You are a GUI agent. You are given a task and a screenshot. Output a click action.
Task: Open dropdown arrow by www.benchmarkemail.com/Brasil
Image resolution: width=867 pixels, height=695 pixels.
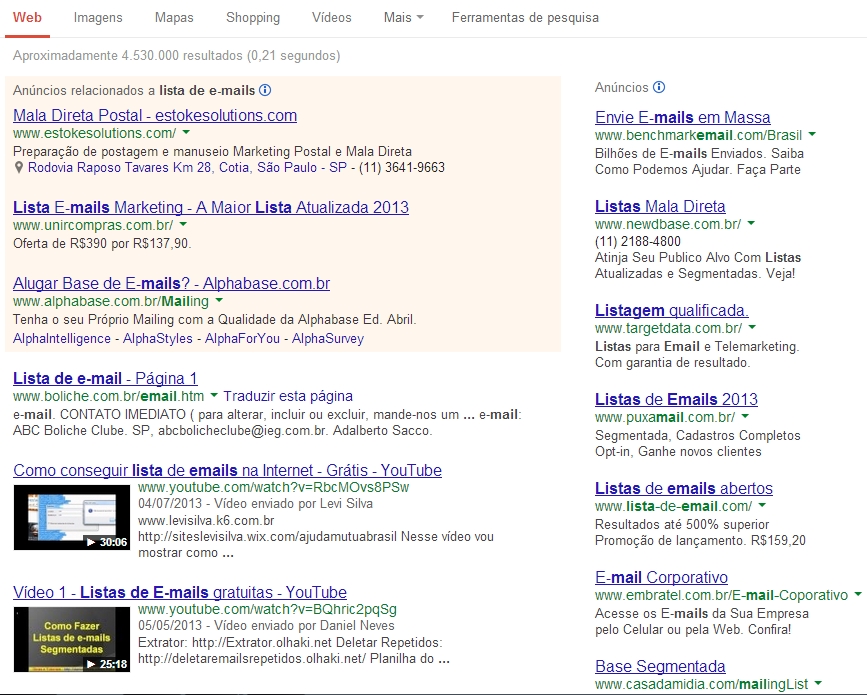tap(812, 135)
